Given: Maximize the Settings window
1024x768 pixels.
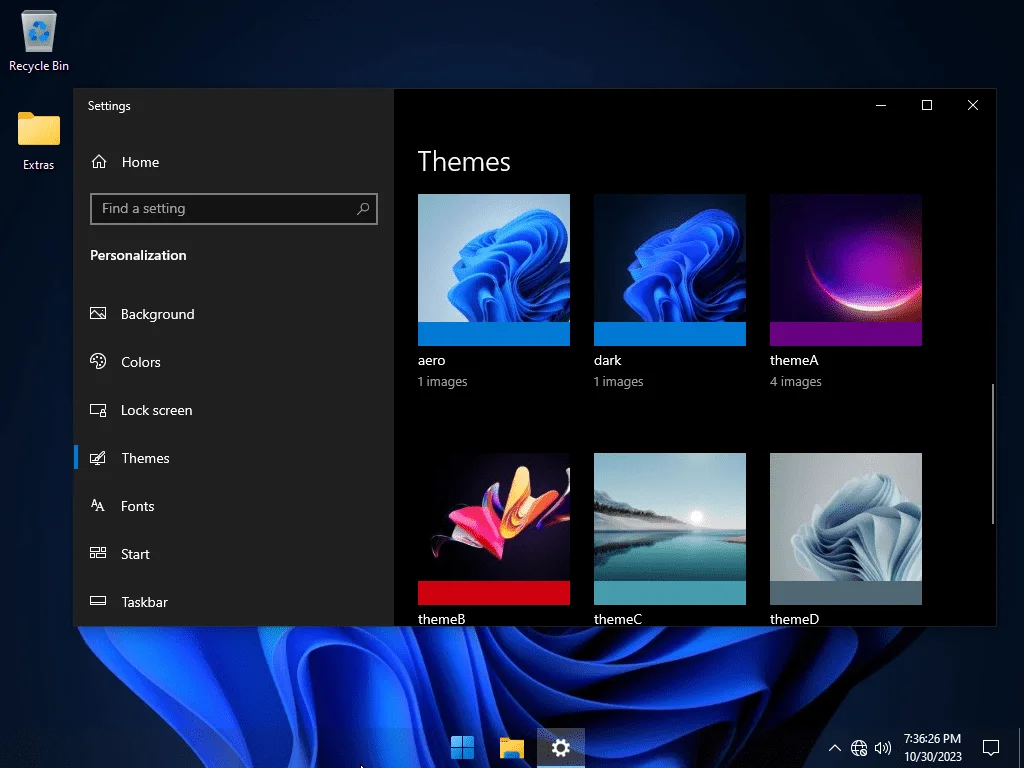Looking at the screenshot, I should (x=927, y=105).
